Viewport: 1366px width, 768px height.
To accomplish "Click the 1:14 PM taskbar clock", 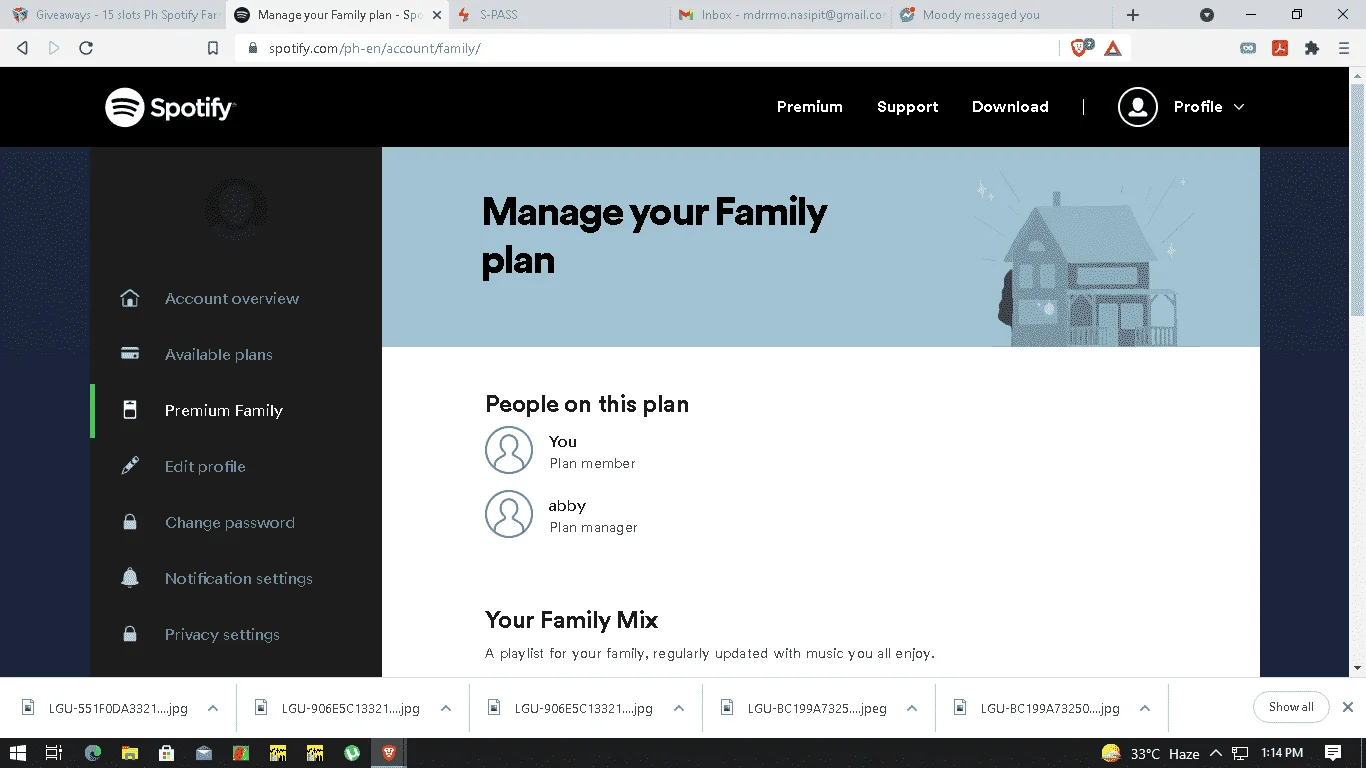I will [1281, 753].
